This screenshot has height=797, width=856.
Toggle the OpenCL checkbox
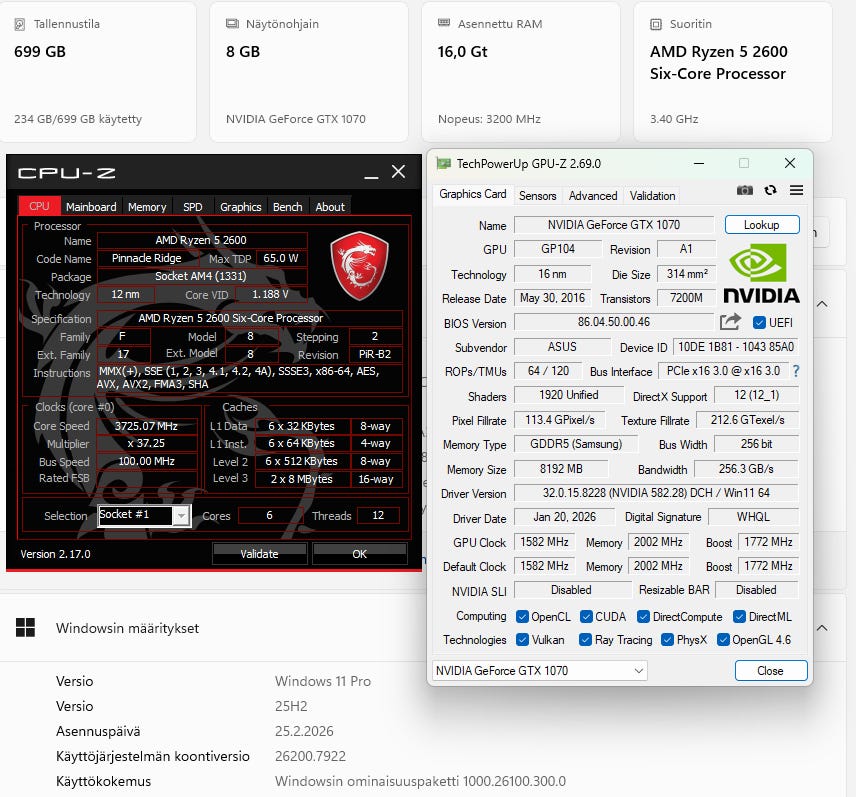522,616
